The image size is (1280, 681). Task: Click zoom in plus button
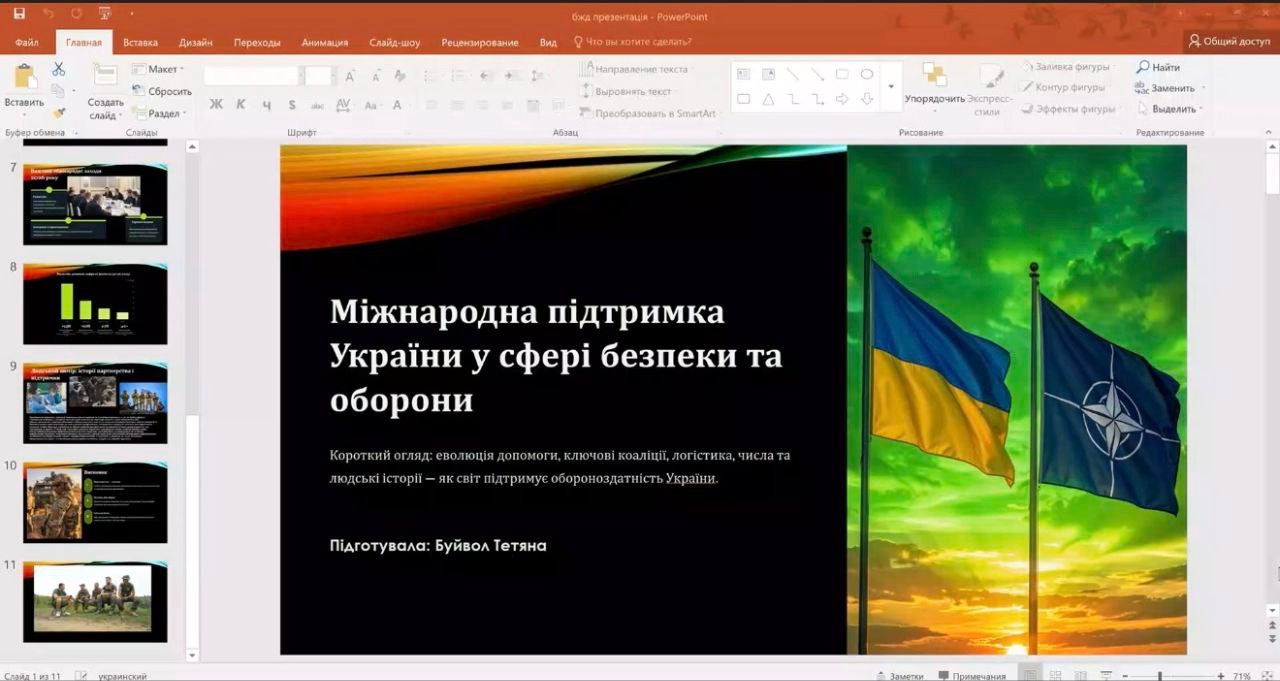(x=1220, y=676)
